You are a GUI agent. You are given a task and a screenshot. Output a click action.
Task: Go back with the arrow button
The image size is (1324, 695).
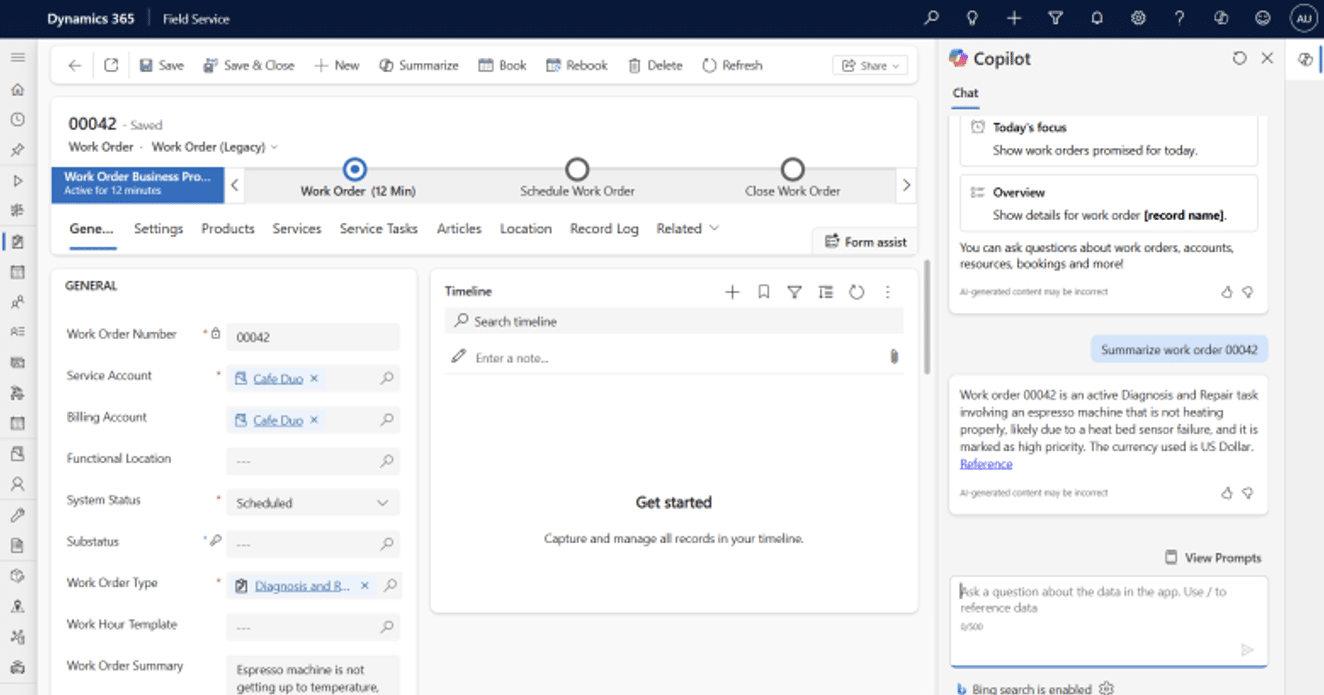[x=75, y=65]
